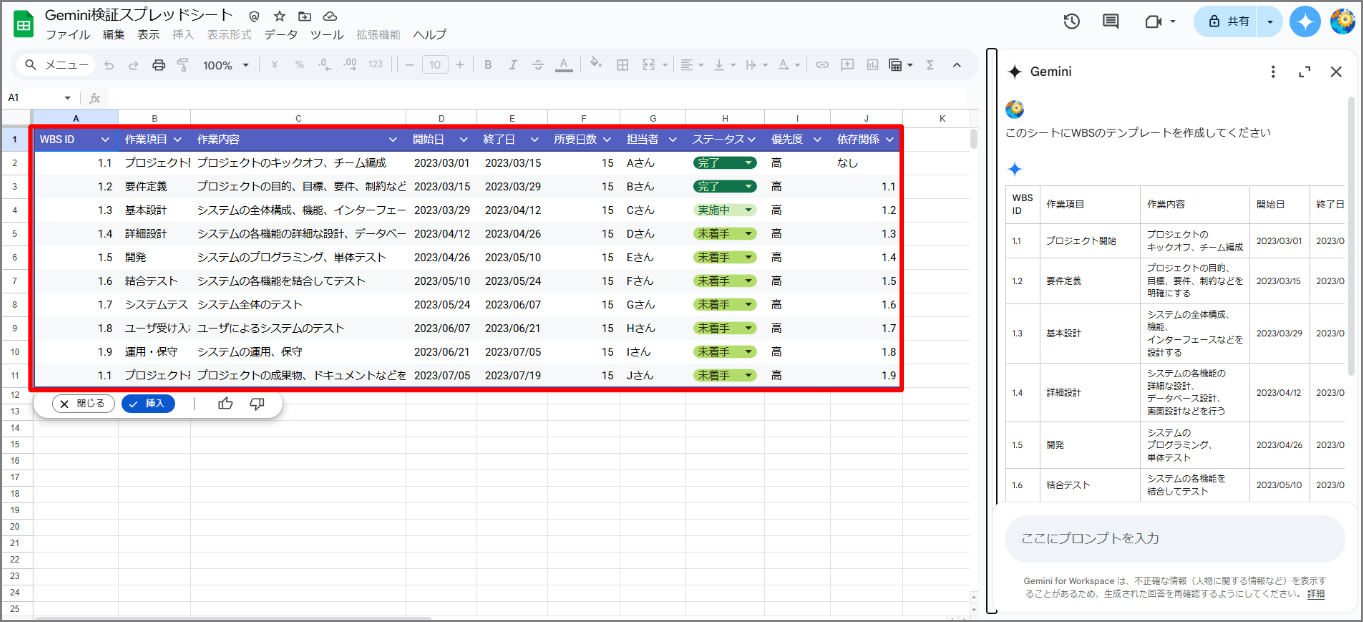Click the undo arrow in toolbar
The height and width of the screenshot is (622, 1363).
[108, 65]
